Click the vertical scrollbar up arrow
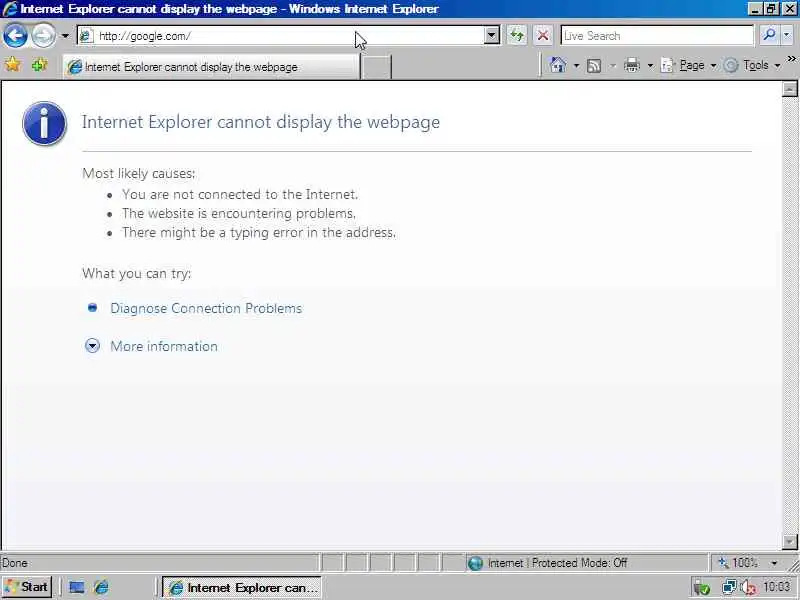 (789, 89)
